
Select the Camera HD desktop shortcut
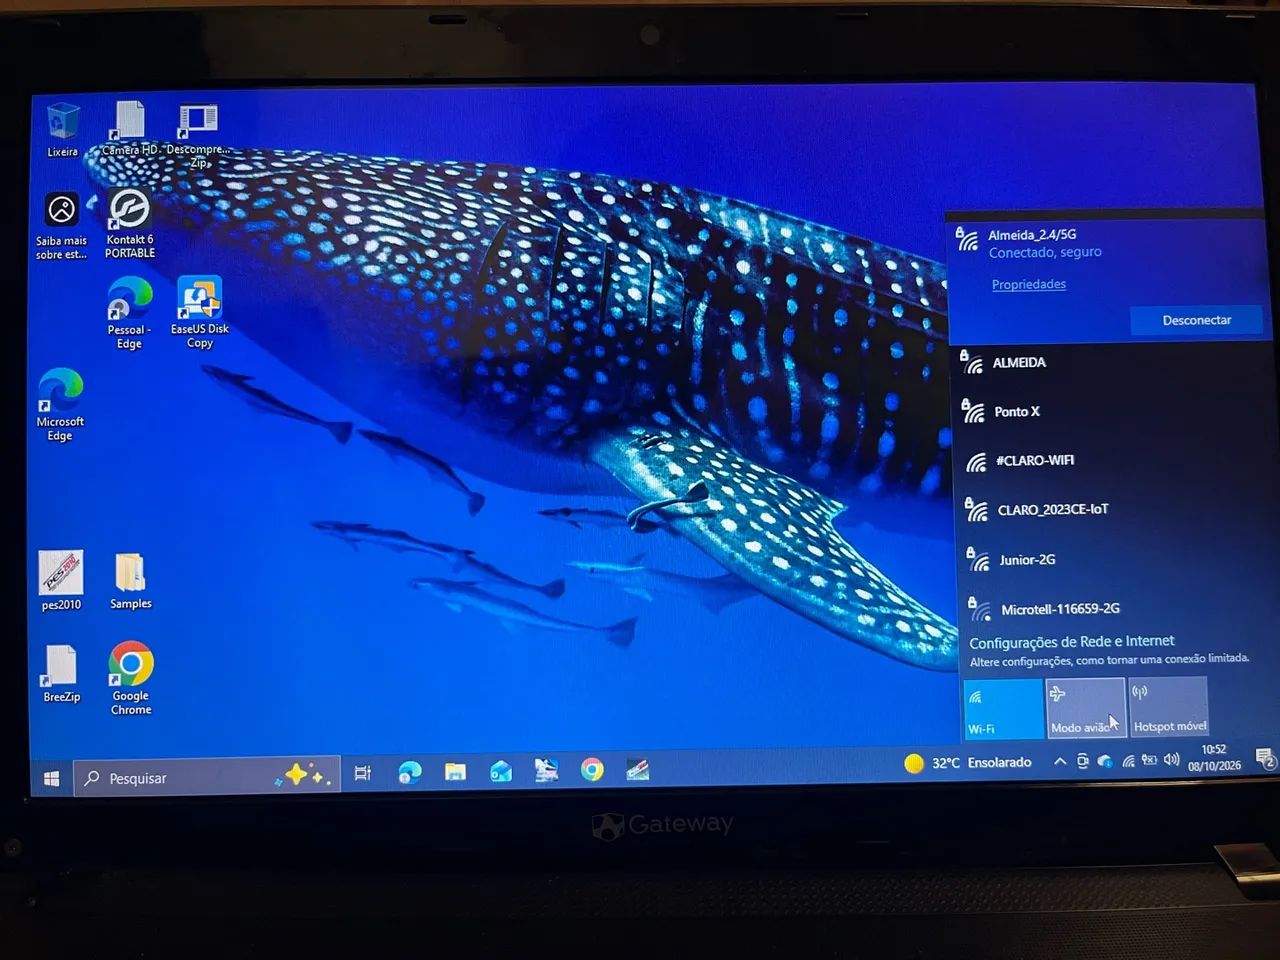[x=130, y=128]
